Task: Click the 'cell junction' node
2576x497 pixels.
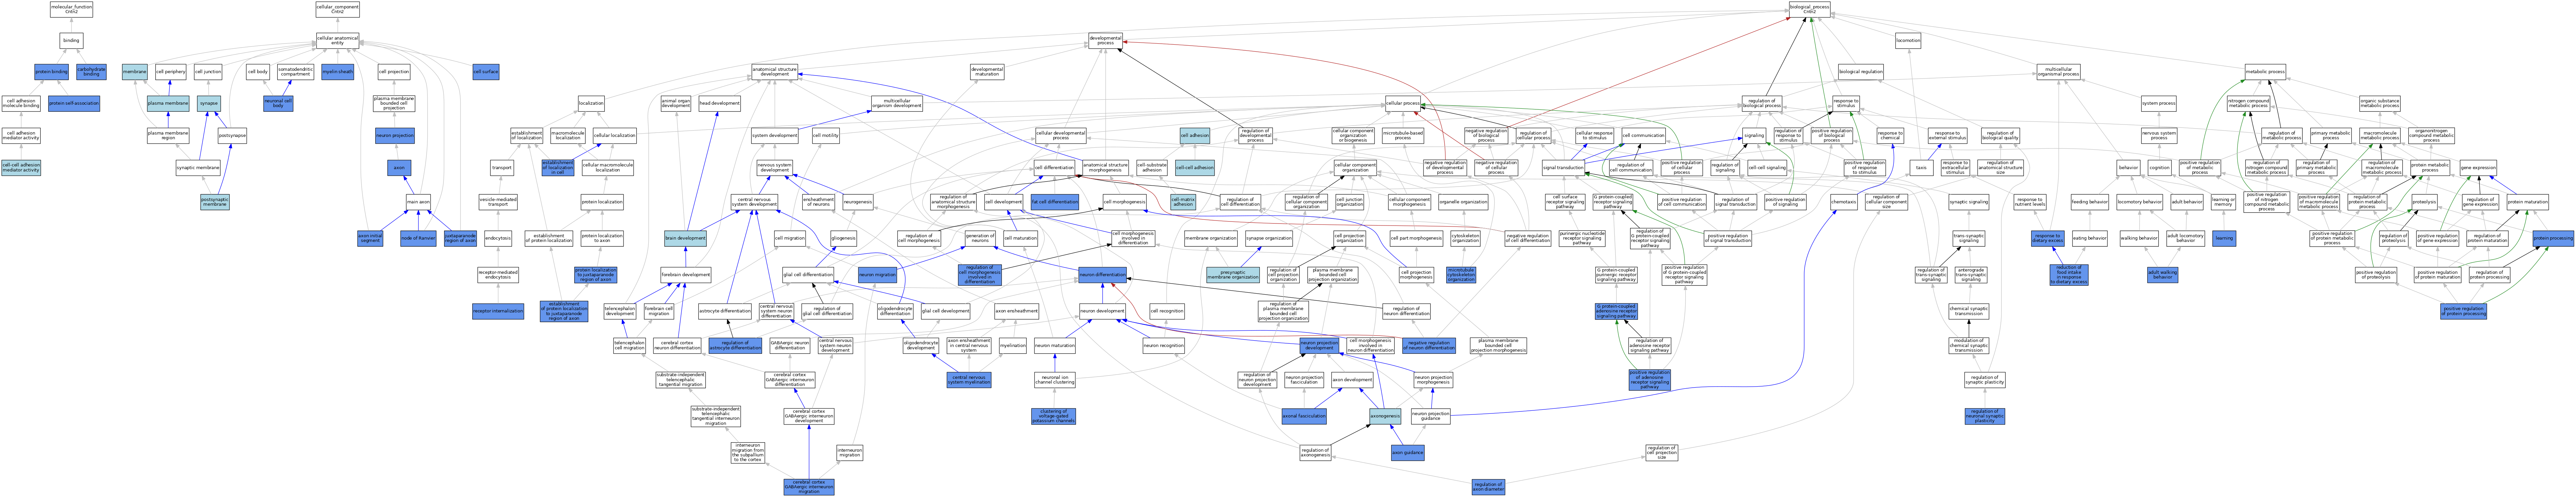Action: (208, 72)
